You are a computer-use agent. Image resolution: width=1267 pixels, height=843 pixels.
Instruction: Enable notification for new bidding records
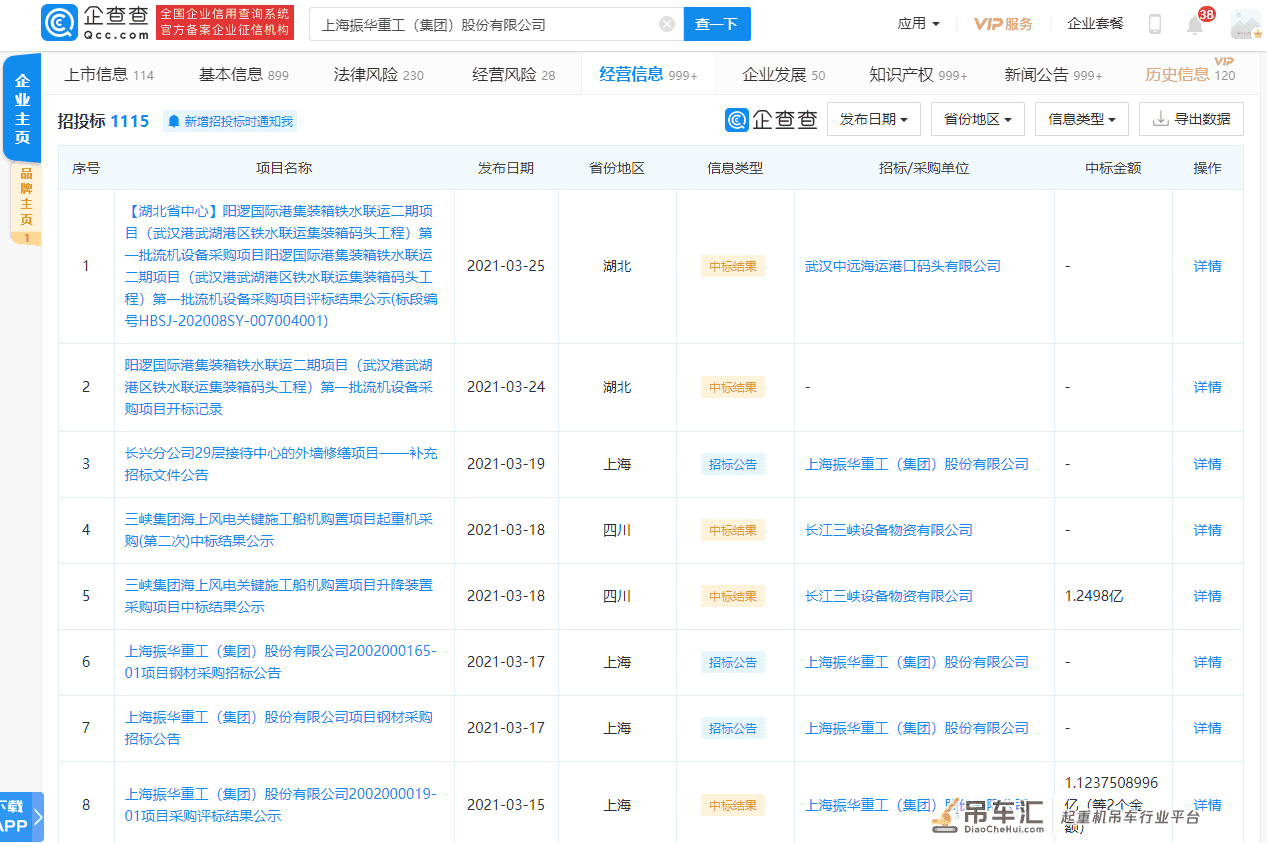pos(230,121)
